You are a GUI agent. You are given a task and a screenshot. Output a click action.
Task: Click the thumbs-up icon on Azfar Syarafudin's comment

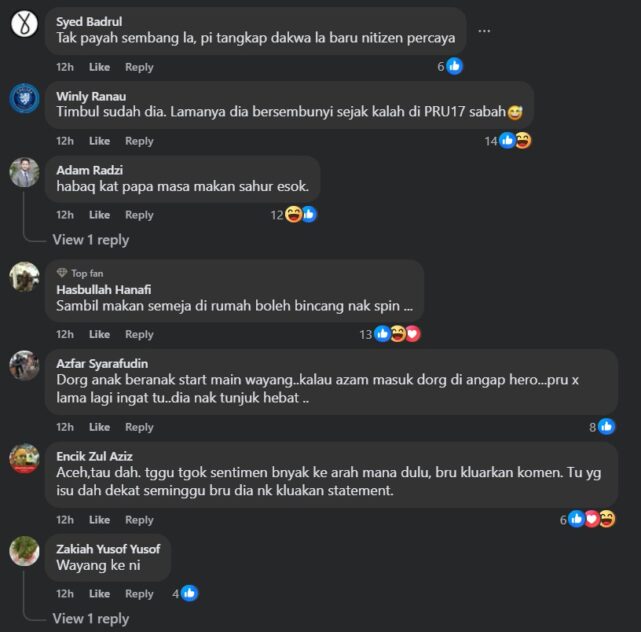click(606, 427)
